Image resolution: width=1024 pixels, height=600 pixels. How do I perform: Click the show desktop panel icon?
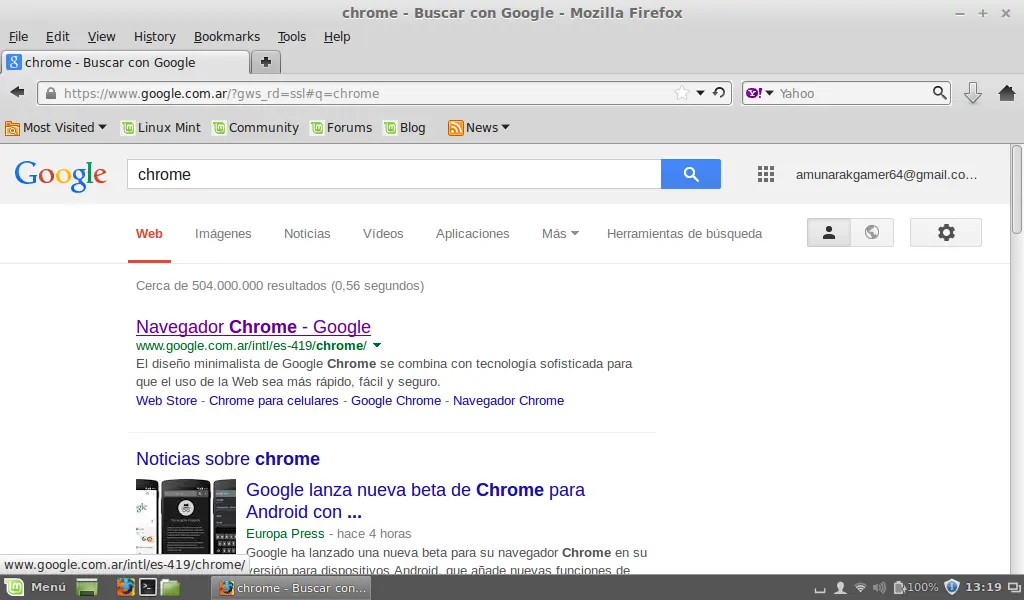[x=86, y=588]
